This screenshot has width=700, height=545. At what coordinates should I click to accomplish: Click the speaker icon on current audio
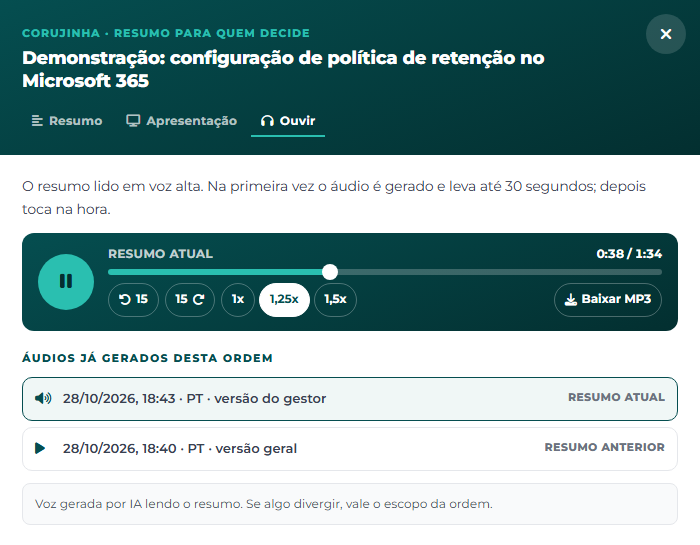pos(43,398)
